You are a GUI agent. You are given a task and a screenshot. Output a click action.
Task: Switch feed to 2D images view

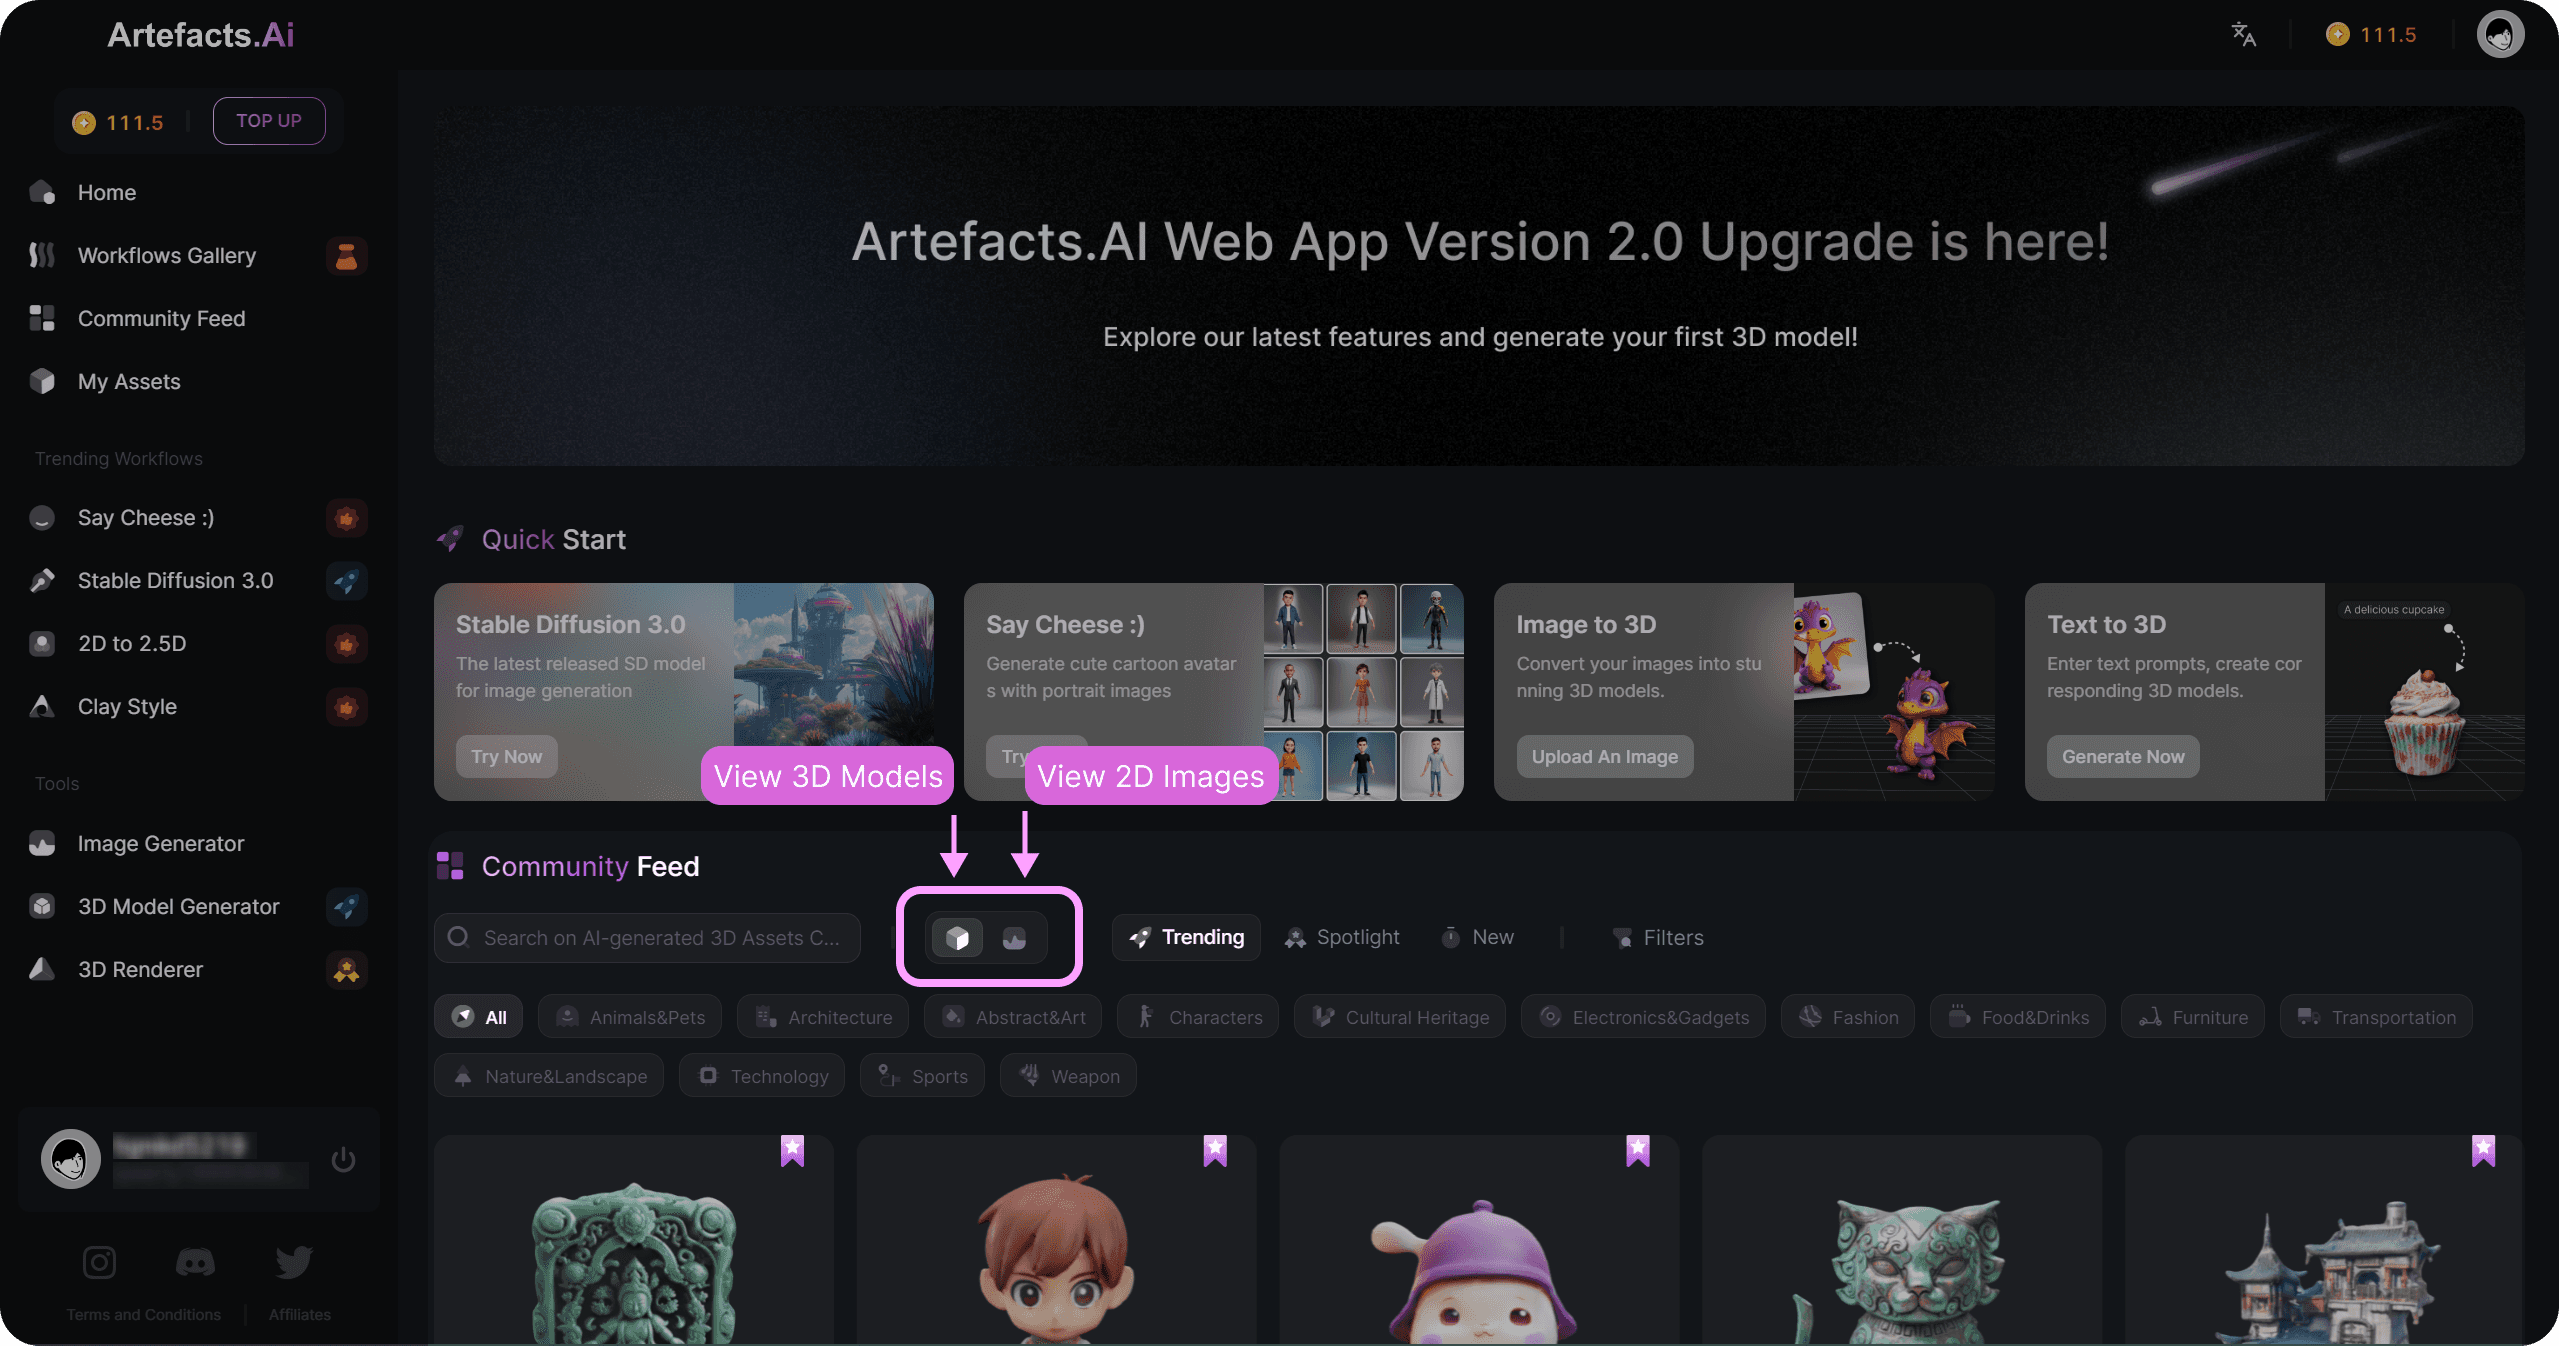point(1015,937)
